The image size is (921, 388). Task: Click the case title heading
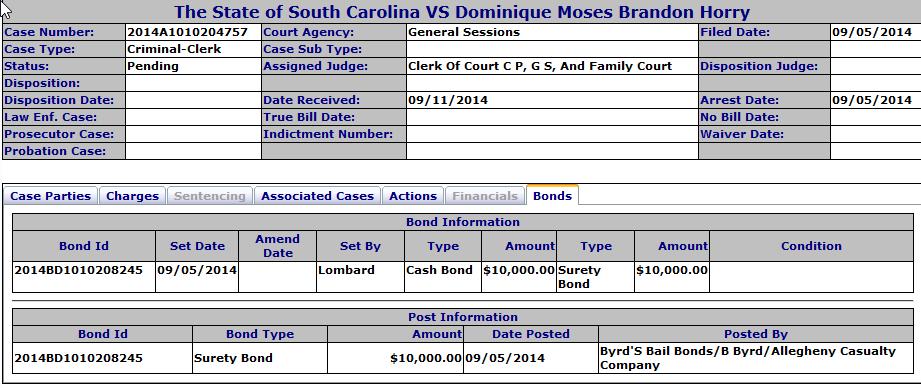462,12
